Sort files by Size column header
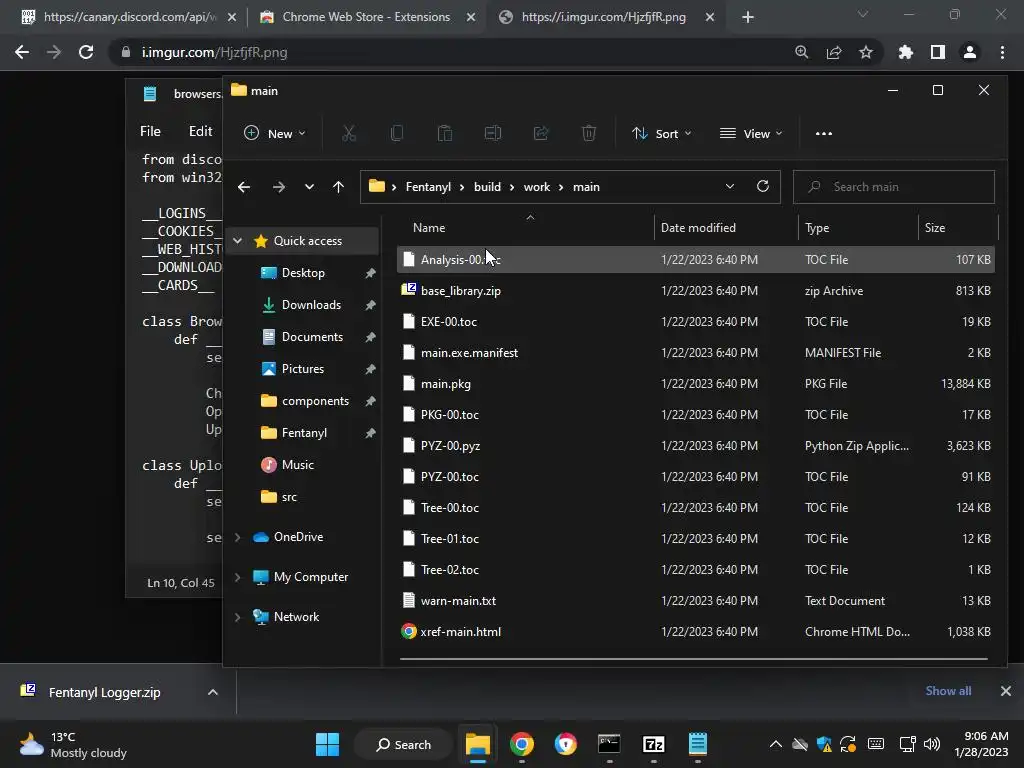Screen dimensions: 1024x768 (935, 228)
